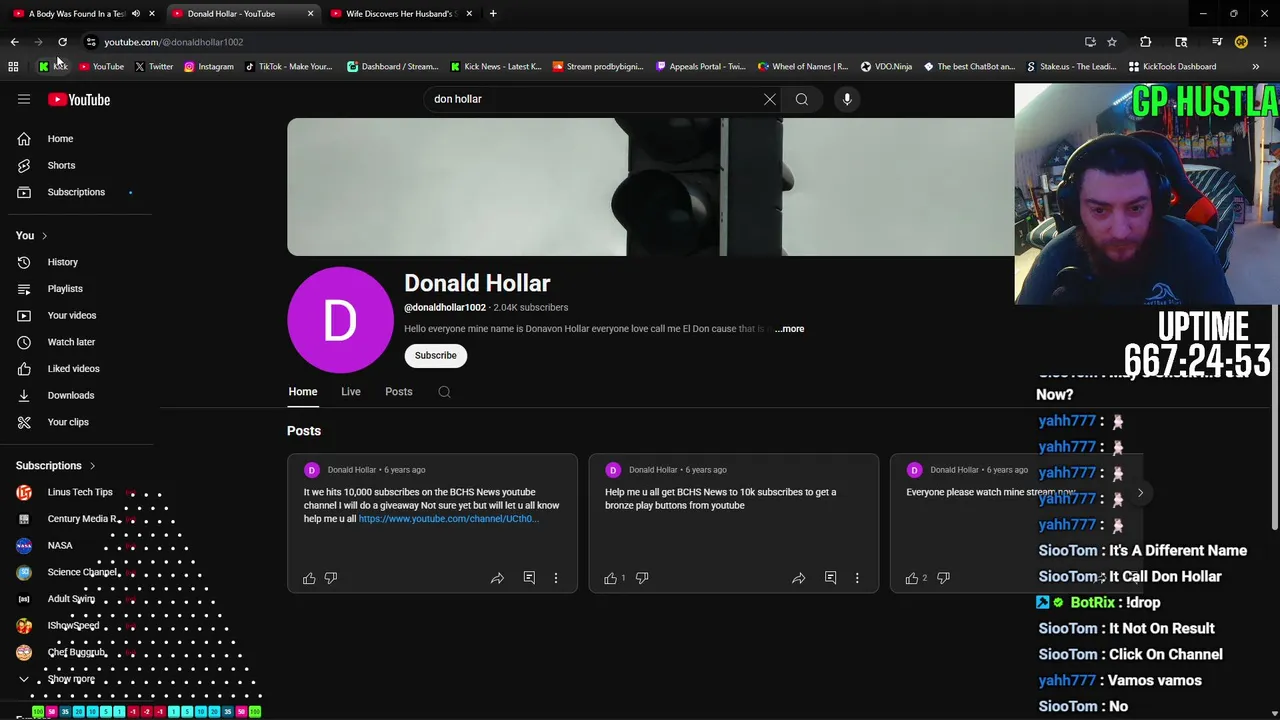Viewport: 1280px width, 720px height.
Task: Dislike the 10,000 subscribes giveaway post
Action: (331, 578)
